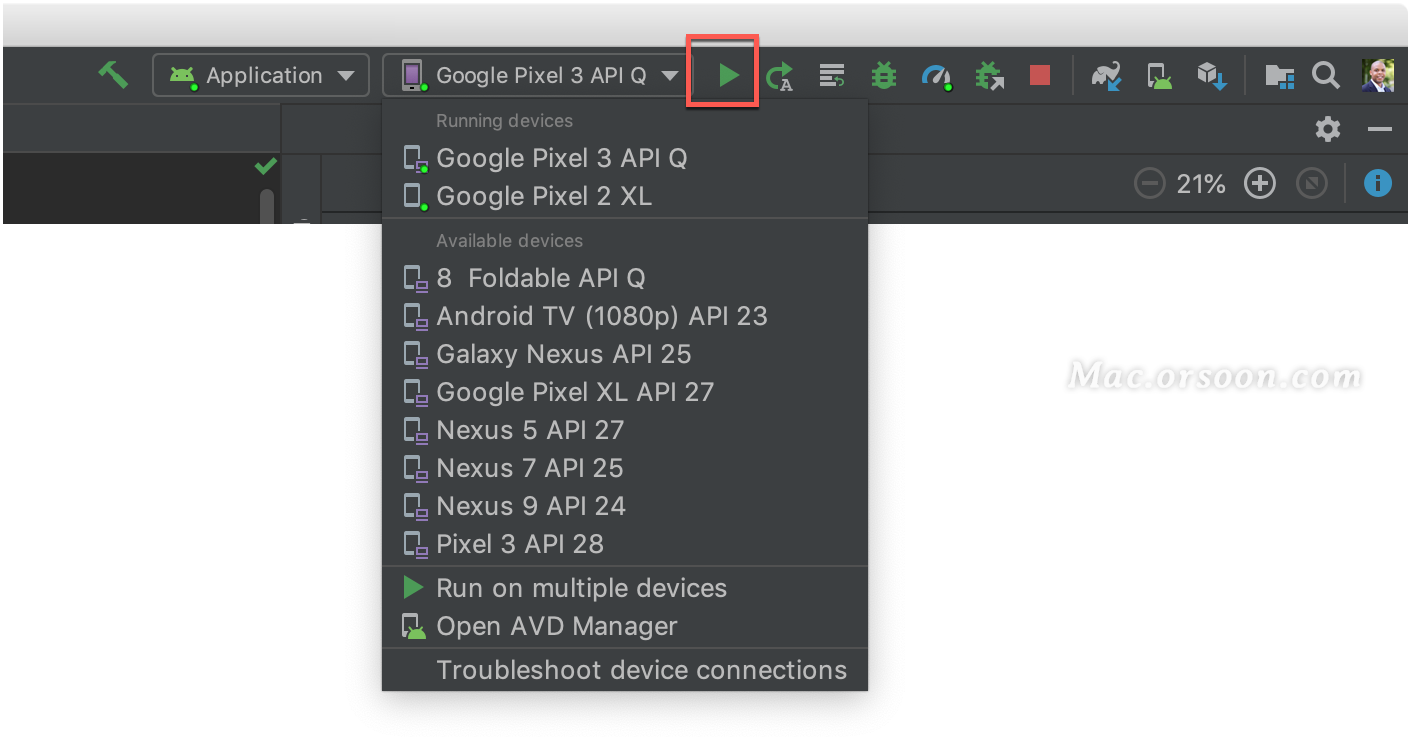
Task: Select Android TV (1080p) API 23
Action: pyautogui.click(x=625, y=316)
